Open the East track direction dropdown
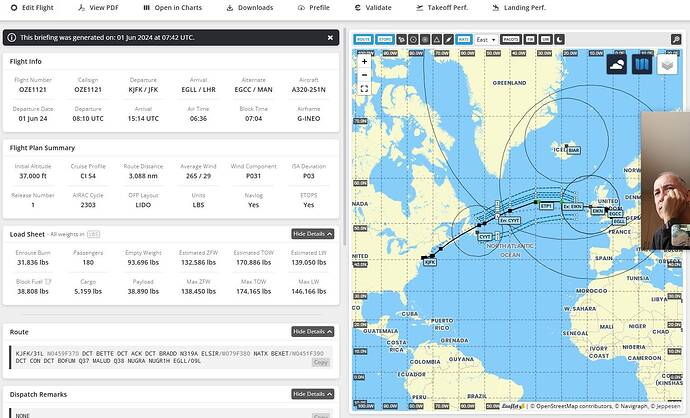The height and width of the screenshot is (418, 690). pos(486,40)
